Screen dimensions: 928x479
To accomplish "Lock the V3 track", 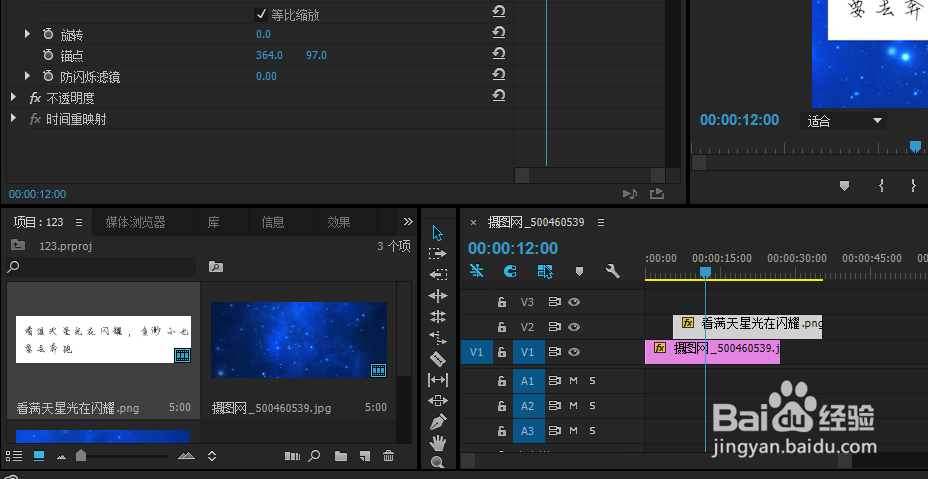I will 502,302.
